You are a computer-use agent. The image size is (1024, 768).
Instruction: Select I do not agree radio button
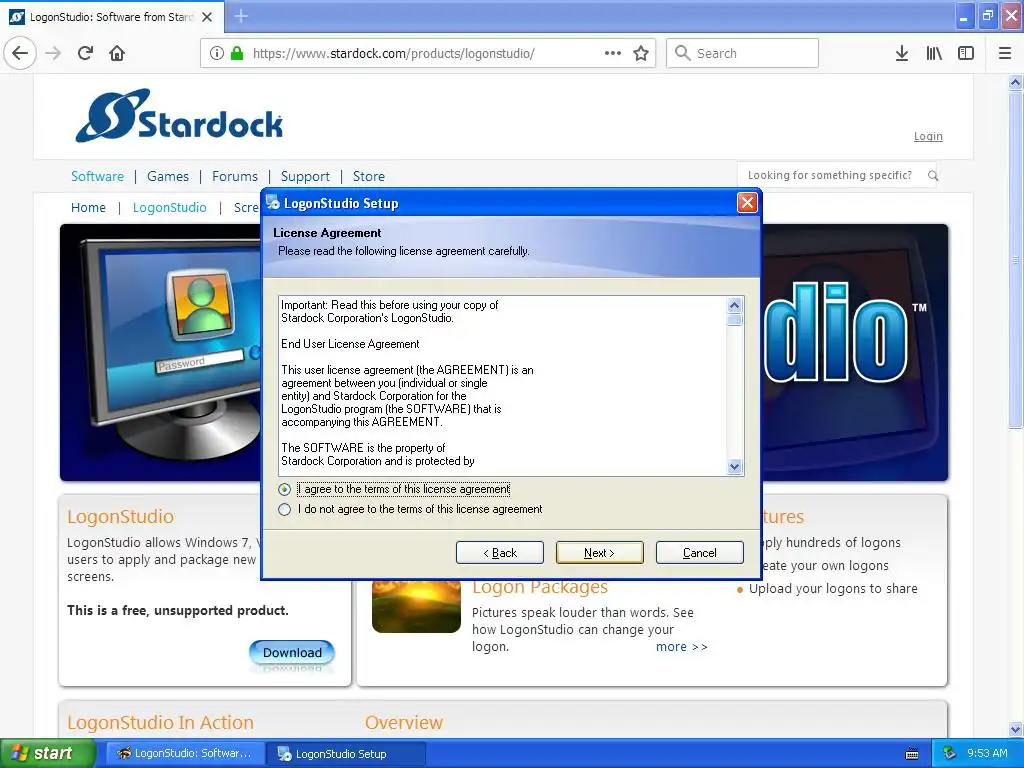click(284, 509)
